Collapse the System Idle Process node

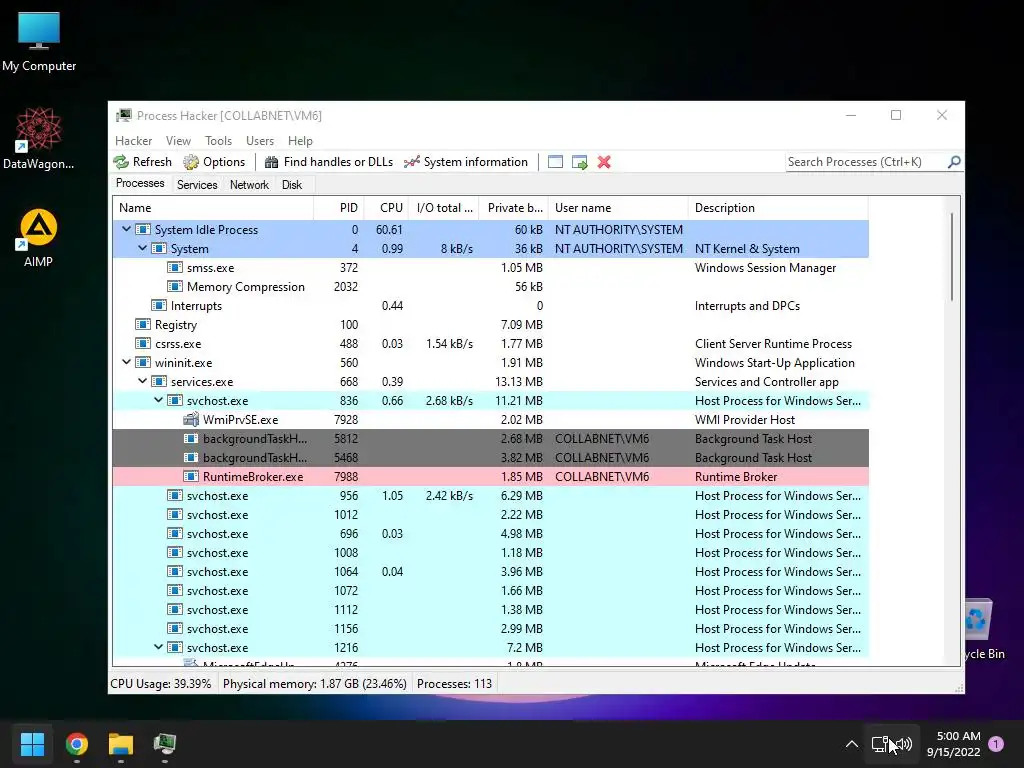pos(126,229)
